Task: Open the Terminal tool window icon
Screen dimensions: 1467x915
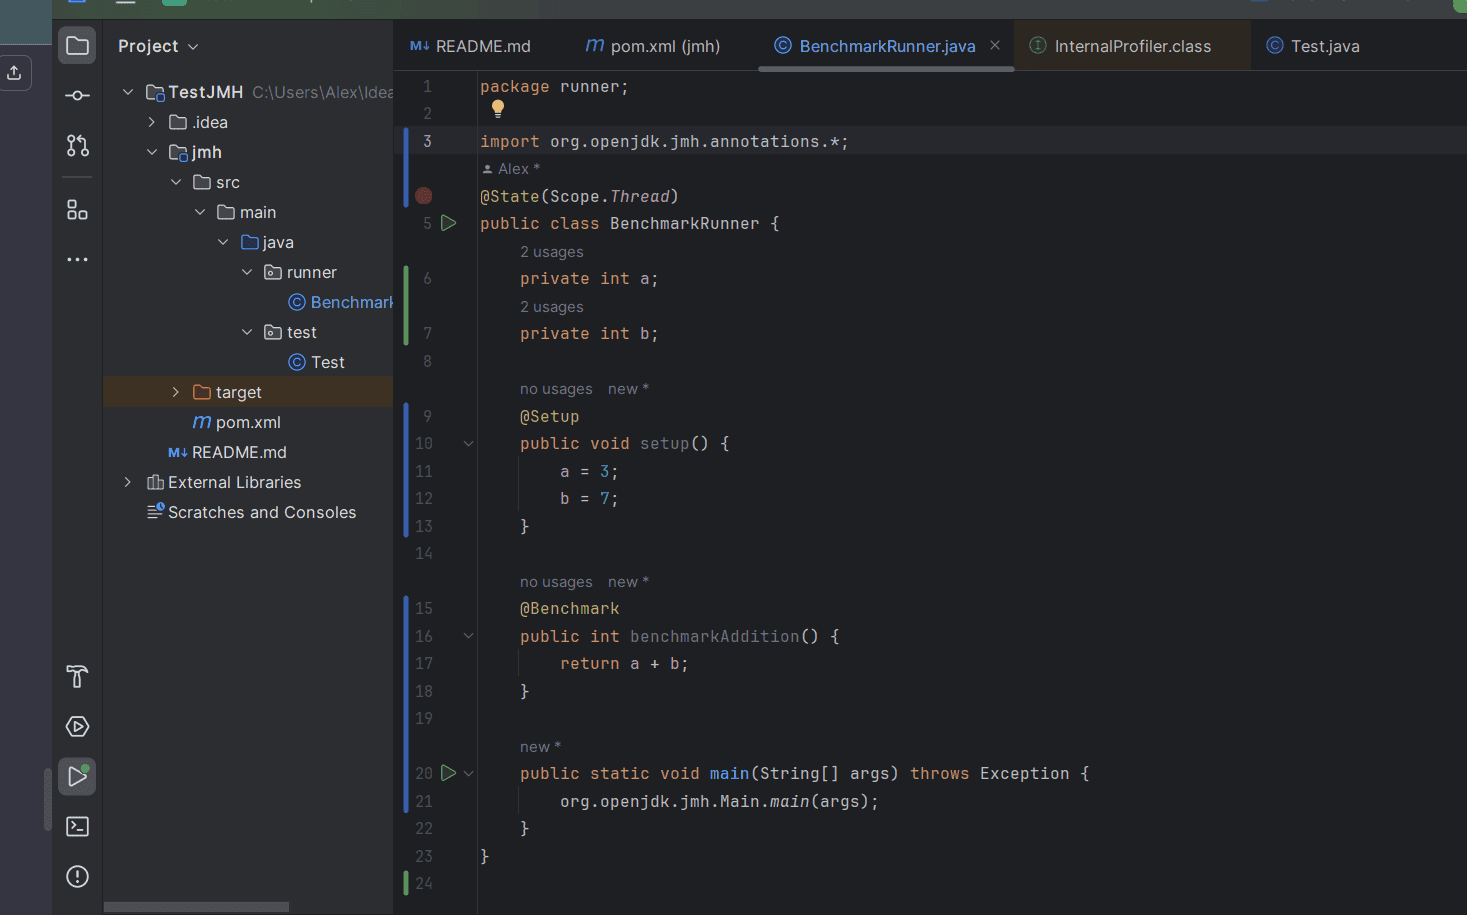Action: [x=77, y=827]
